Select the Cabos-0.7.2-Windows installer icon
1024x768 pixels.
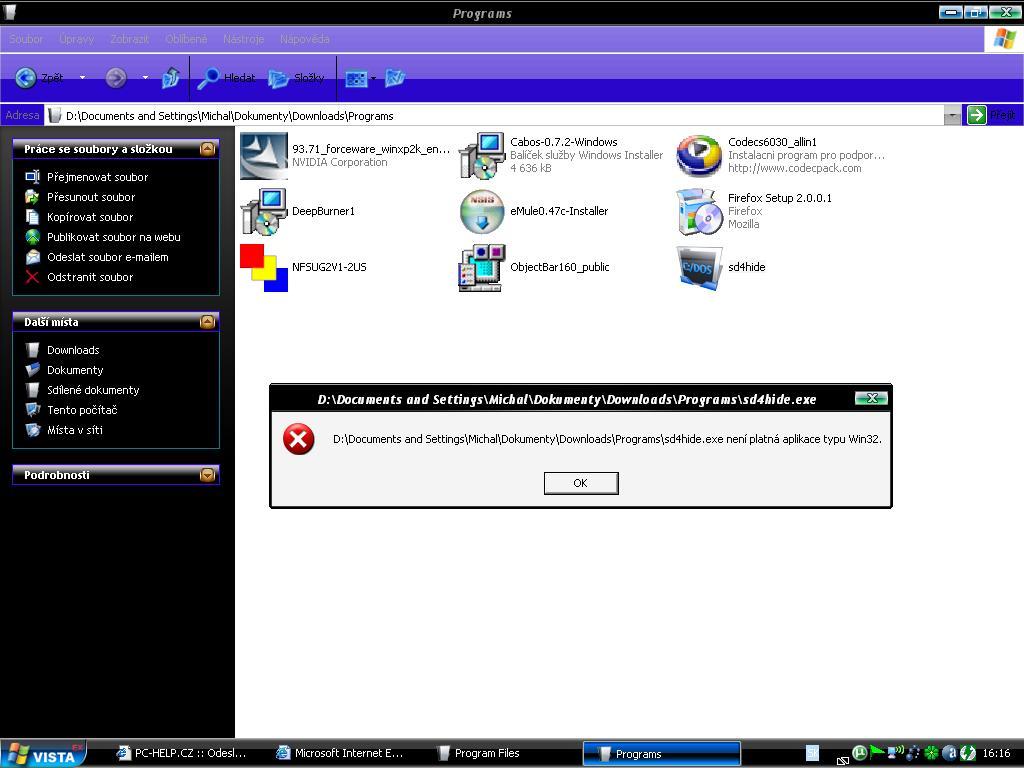(x=481, y=156)
